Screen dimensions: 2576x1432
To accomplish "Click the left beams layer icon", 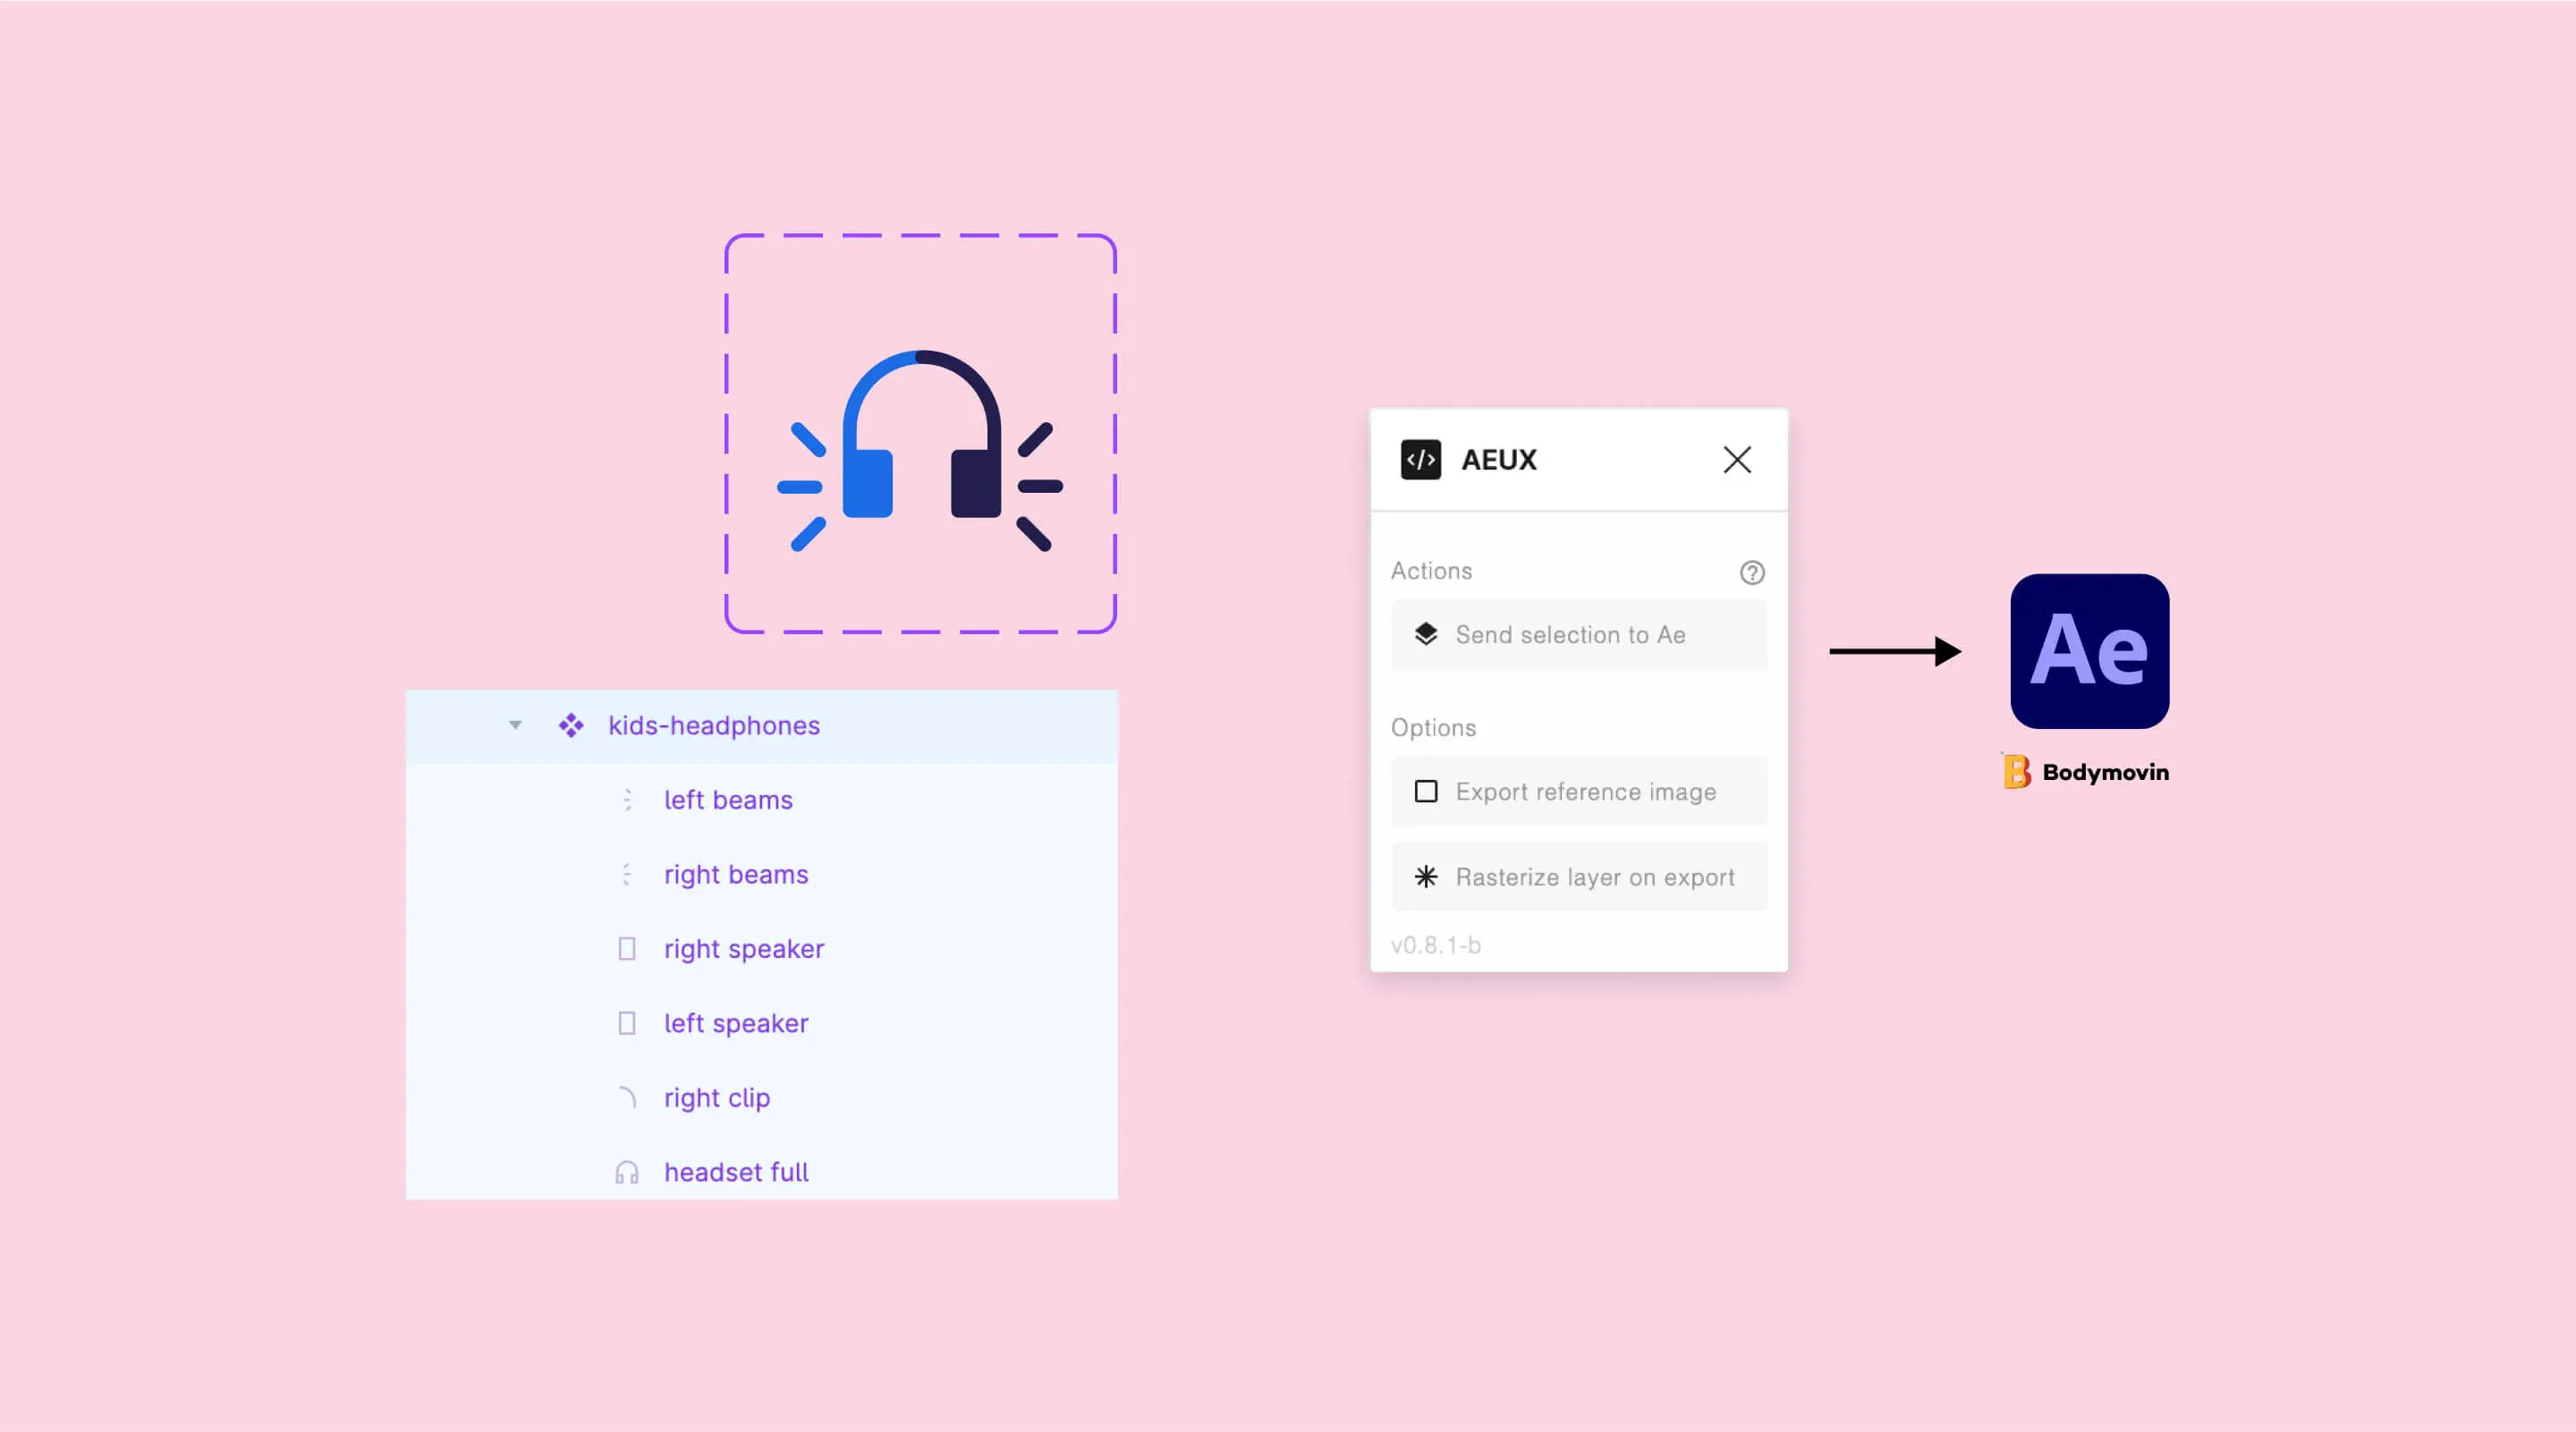I will click(x=627, y=800).
